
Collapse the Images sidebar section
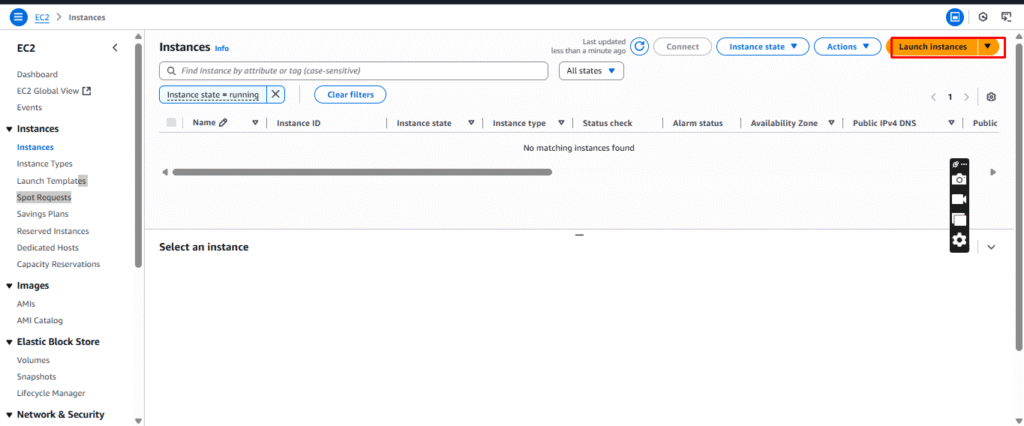pyautogui.click(x=9, y=286)
